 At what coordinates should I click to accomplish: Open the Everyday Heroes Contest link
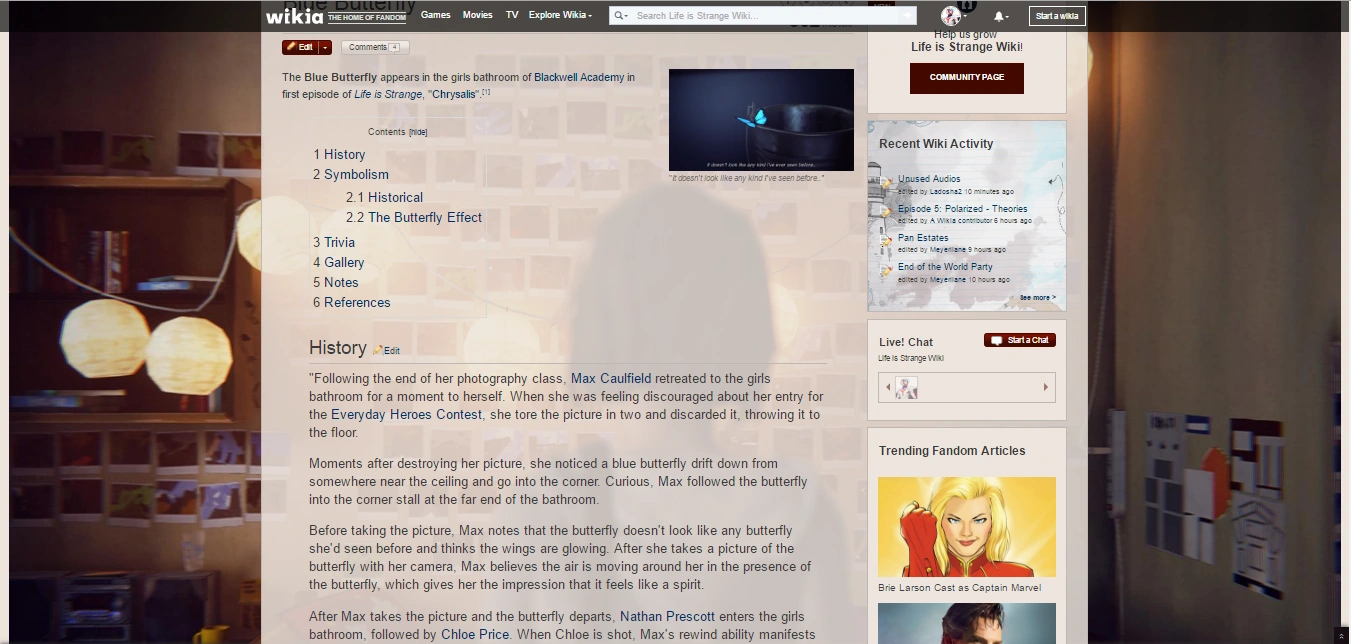406,415
